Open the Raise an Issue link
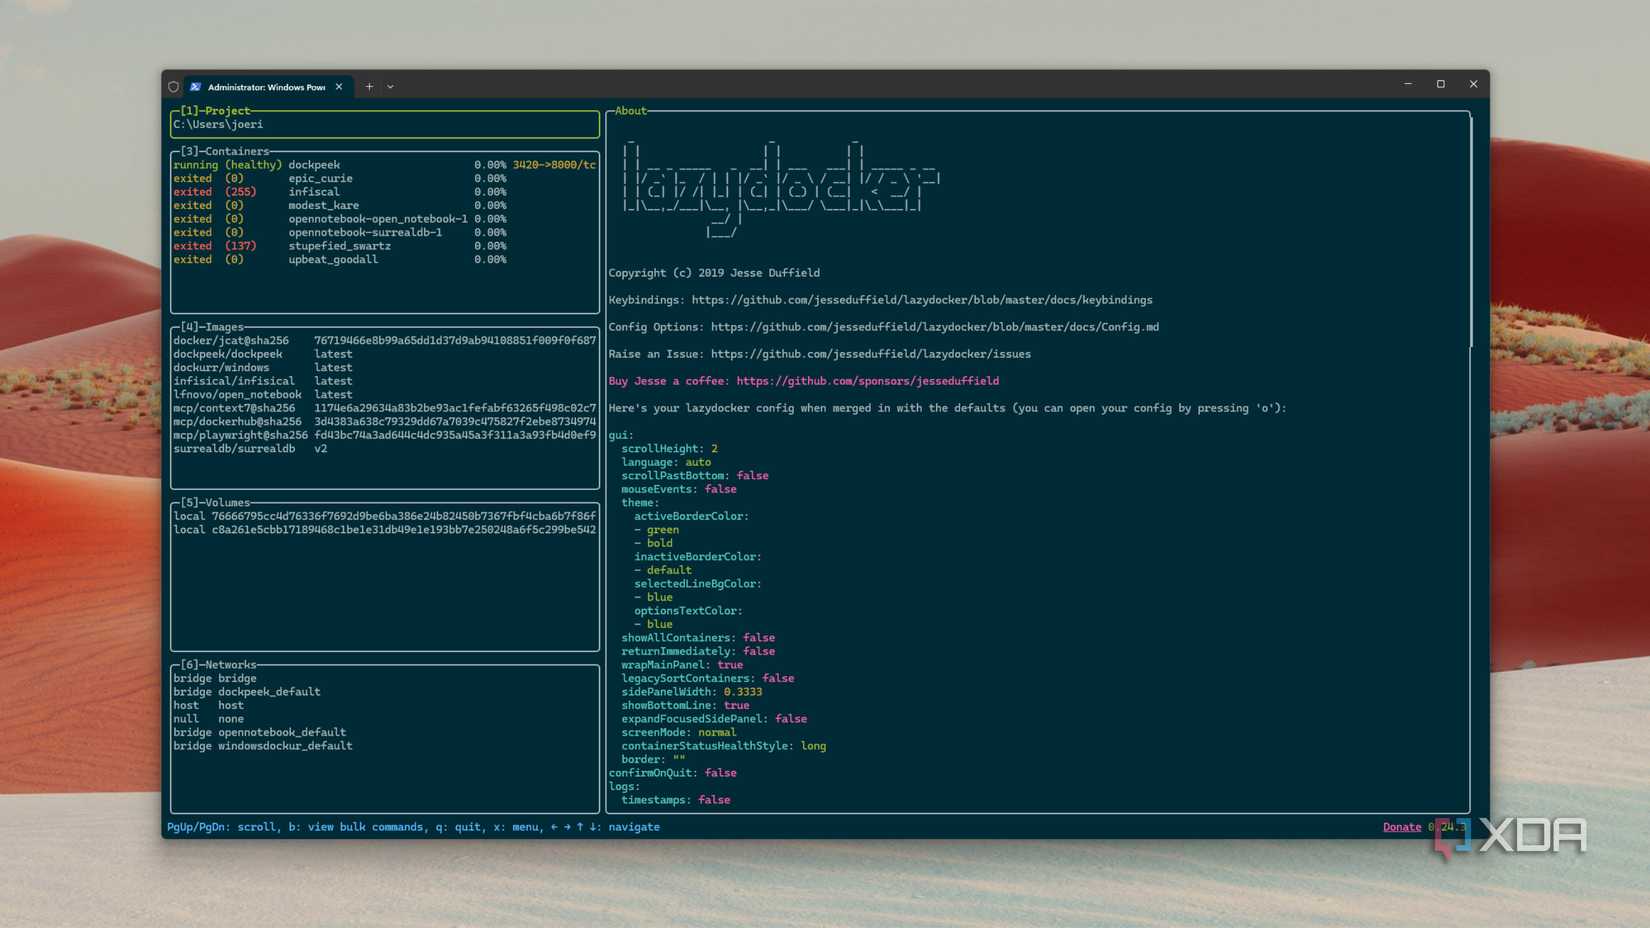 [868, 354]
